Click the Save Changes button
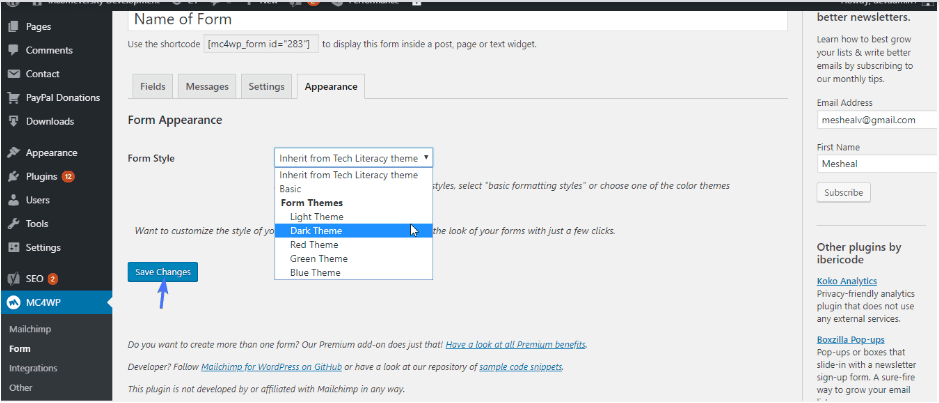The width and height of the screenshot is (939, 403). [x=163, y=272]
